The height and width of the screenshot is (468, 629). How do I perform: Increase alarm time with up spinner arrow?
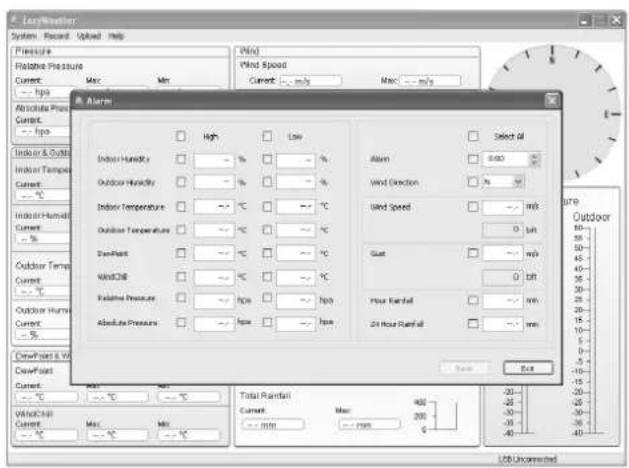(534, 156)
